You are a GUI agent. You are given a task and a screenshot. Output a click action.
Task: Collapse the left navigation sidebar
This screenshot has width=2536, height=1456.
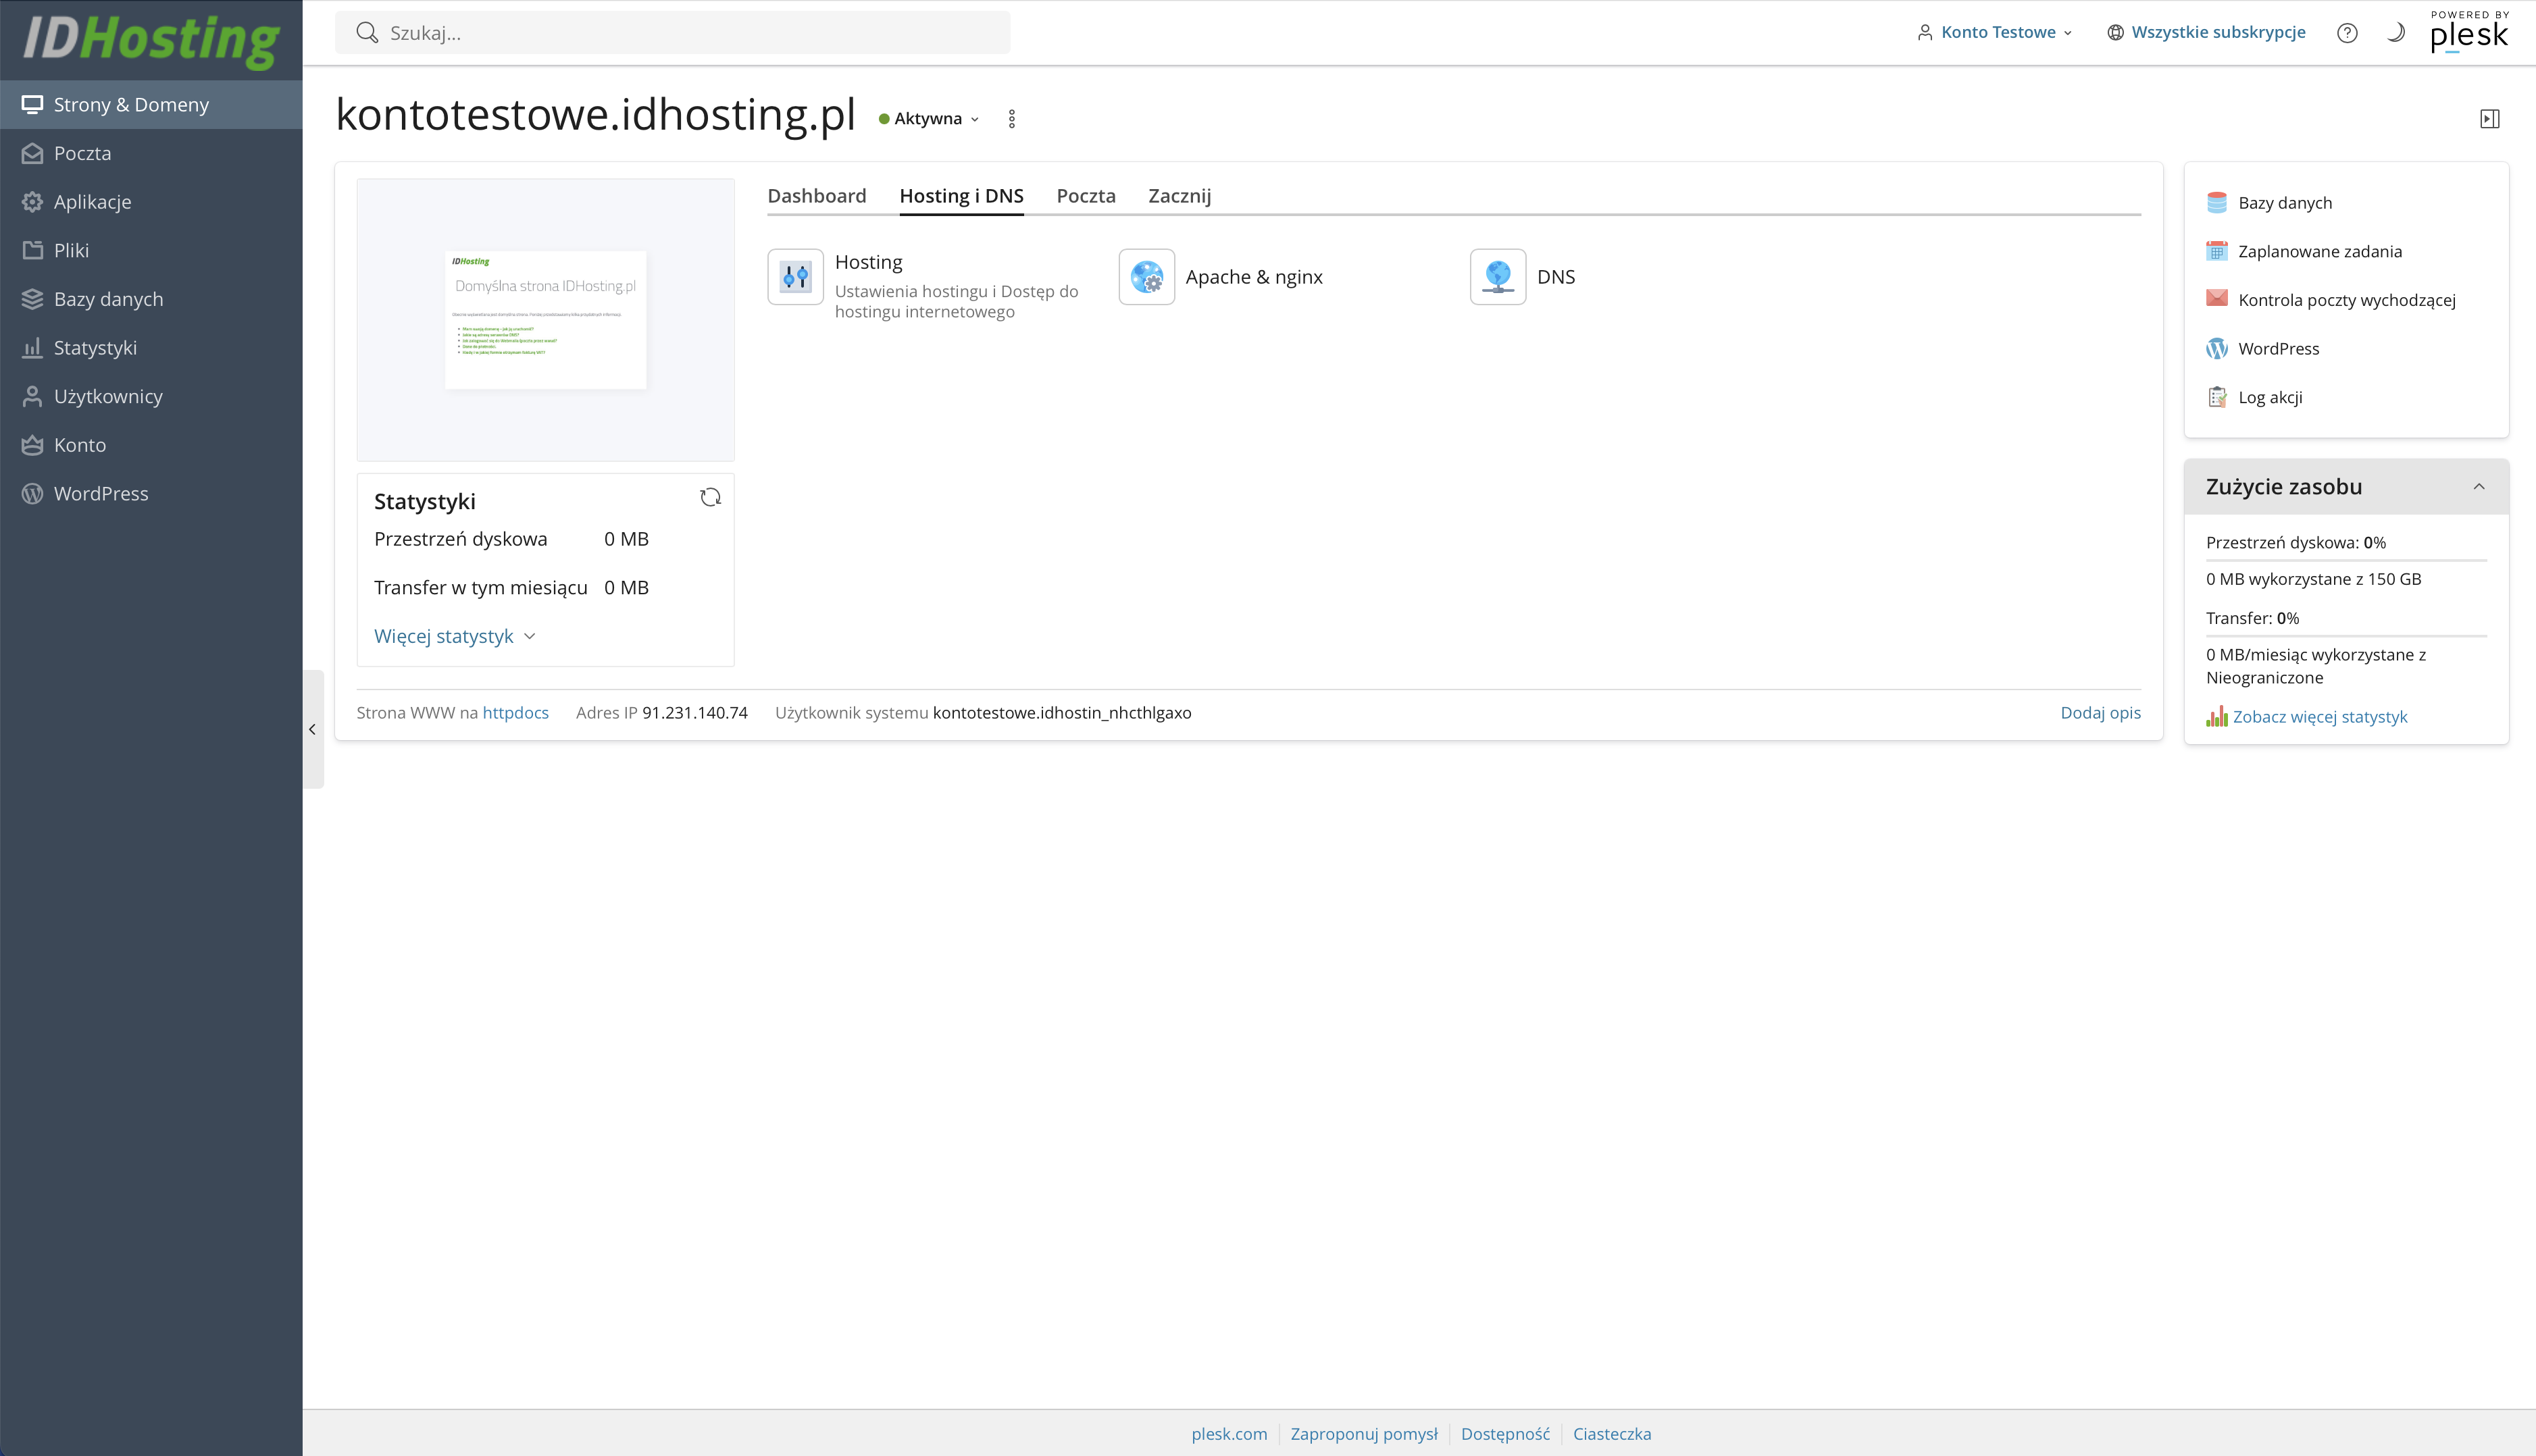click(313, 729)
